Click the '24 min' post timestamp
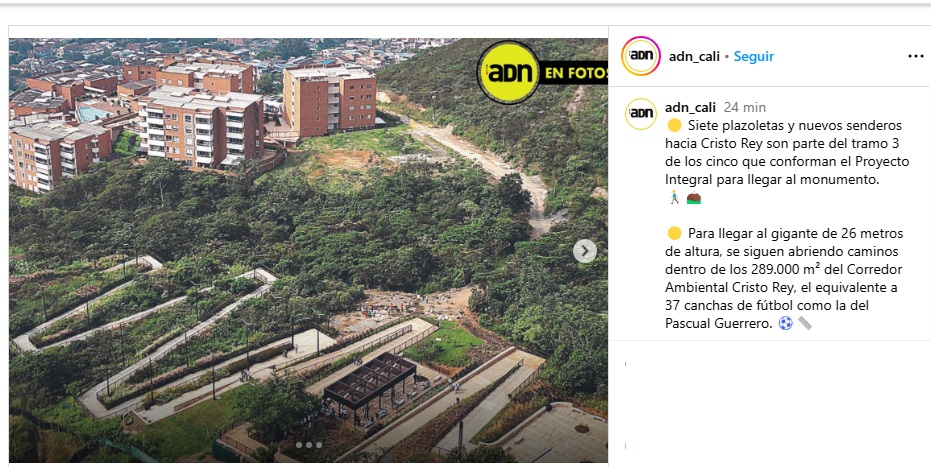This screenshot has height=467, width=931. pos(745,107)
